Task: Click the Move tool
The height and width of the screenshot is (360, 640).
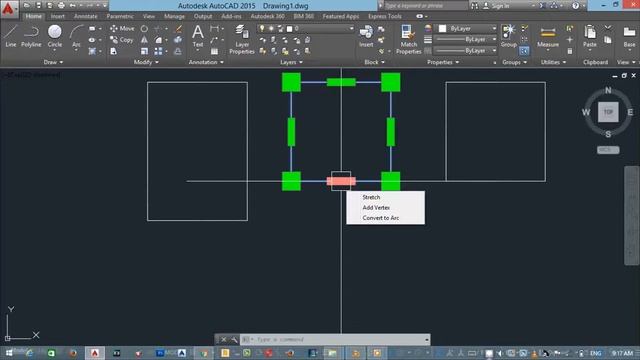Action: 122,29
